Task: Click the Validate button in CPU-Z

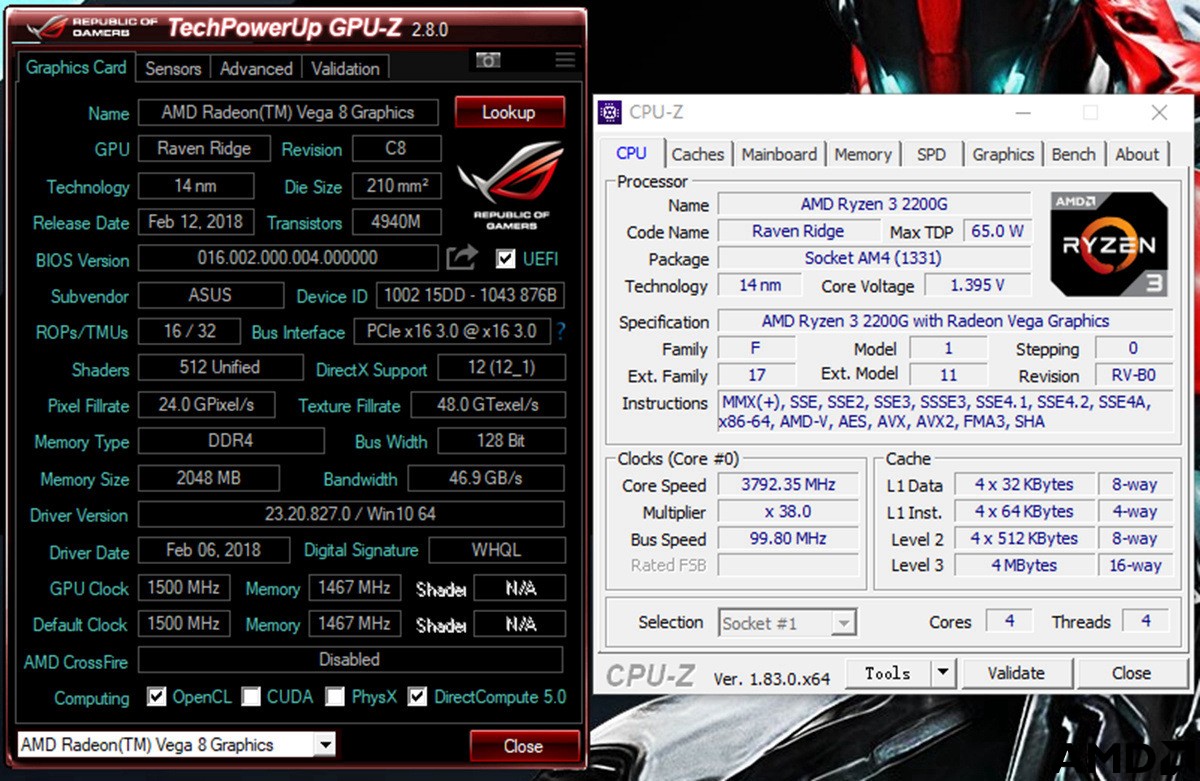Action: 1016,673
